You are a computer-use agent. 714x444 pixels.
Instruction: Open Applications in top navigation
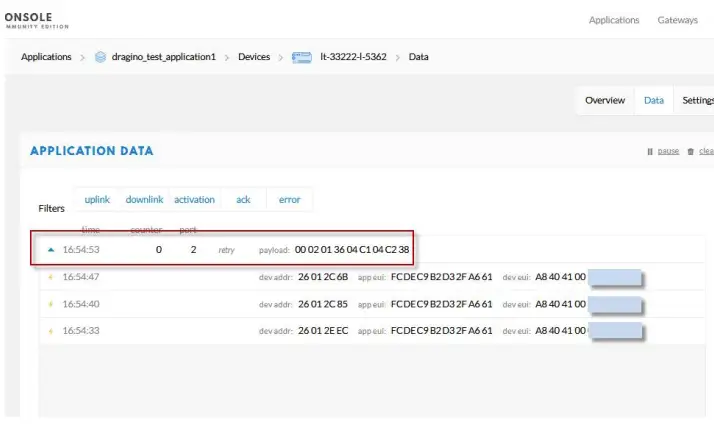pos(614,20)
